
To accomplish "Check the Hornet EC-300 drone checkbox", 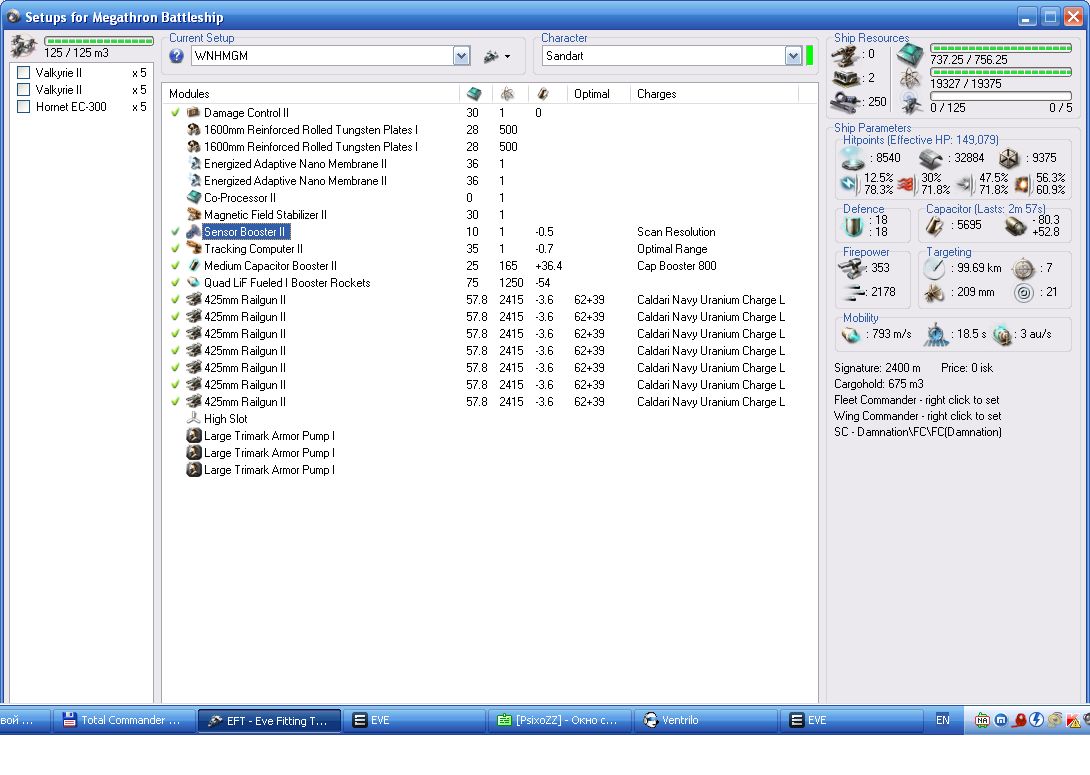I will click(x=24, y=106).
